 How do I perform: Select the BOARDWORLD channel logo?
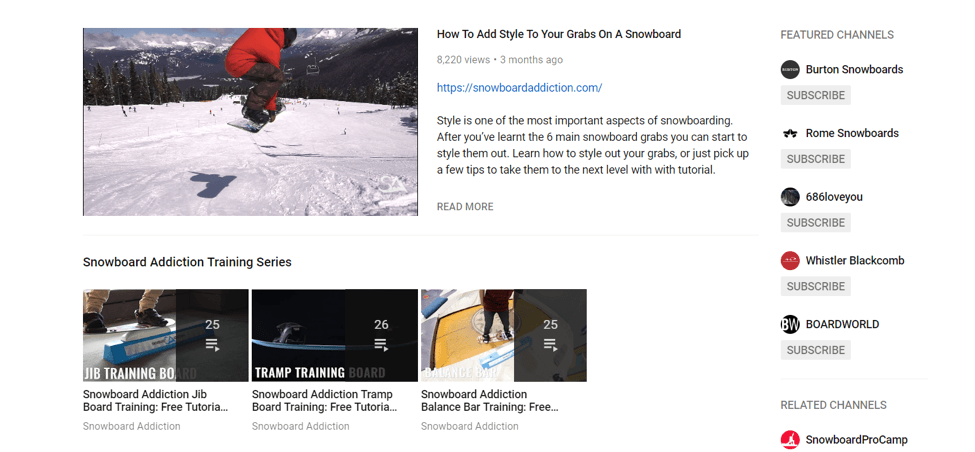[790, 325]
